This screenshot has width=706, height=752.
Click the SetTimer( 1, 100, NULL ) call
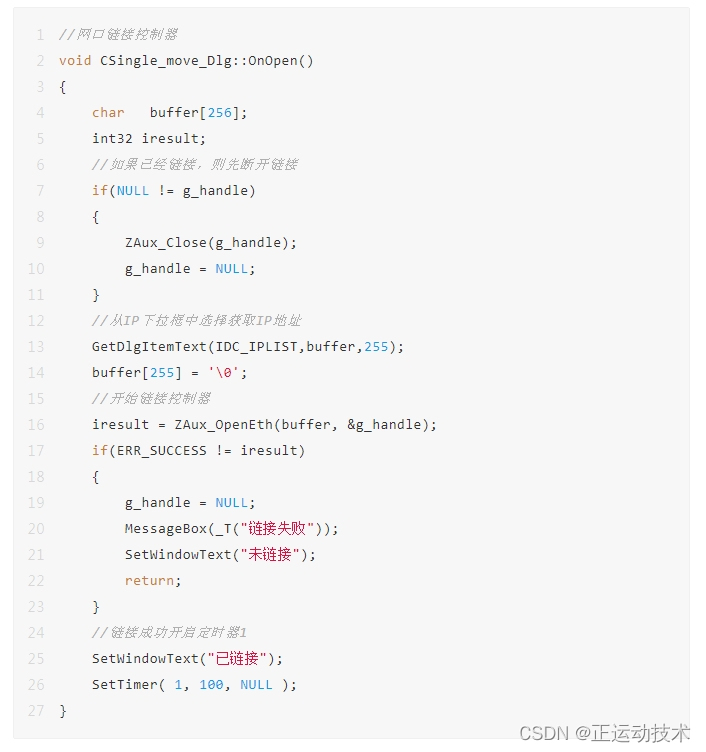(x=195, y=685)
